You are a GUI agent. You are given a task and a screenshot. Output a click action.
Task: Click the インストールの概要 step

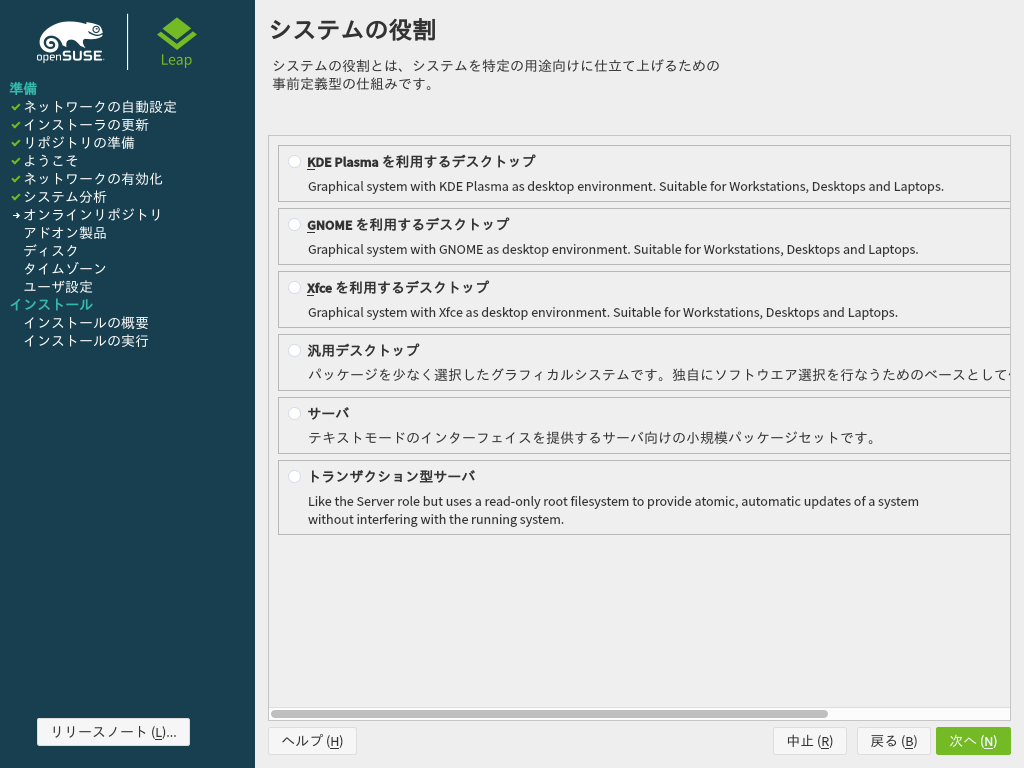click(x=86, y=323)
